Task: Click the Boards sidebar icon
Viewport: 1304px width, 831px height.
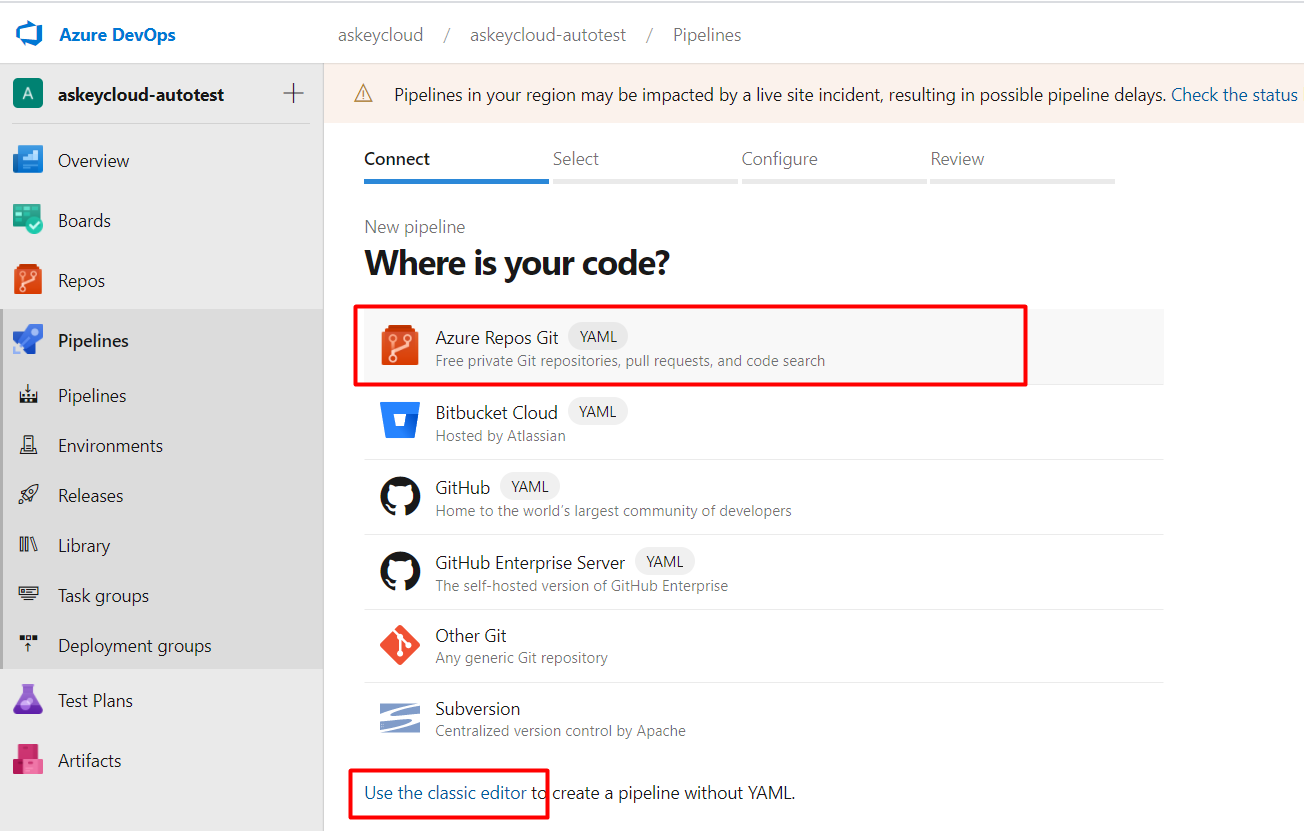Action: (x=28, y=220)
